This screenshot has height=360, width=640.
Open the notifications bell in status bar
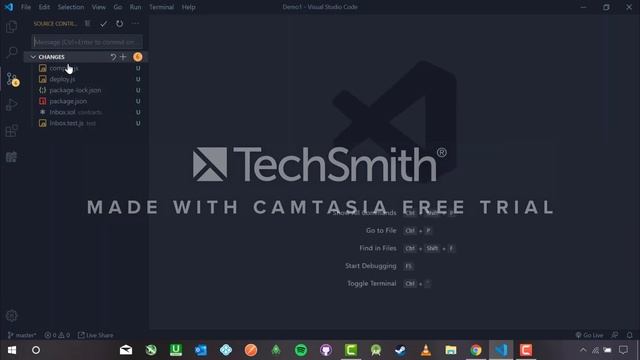point(630,335)
